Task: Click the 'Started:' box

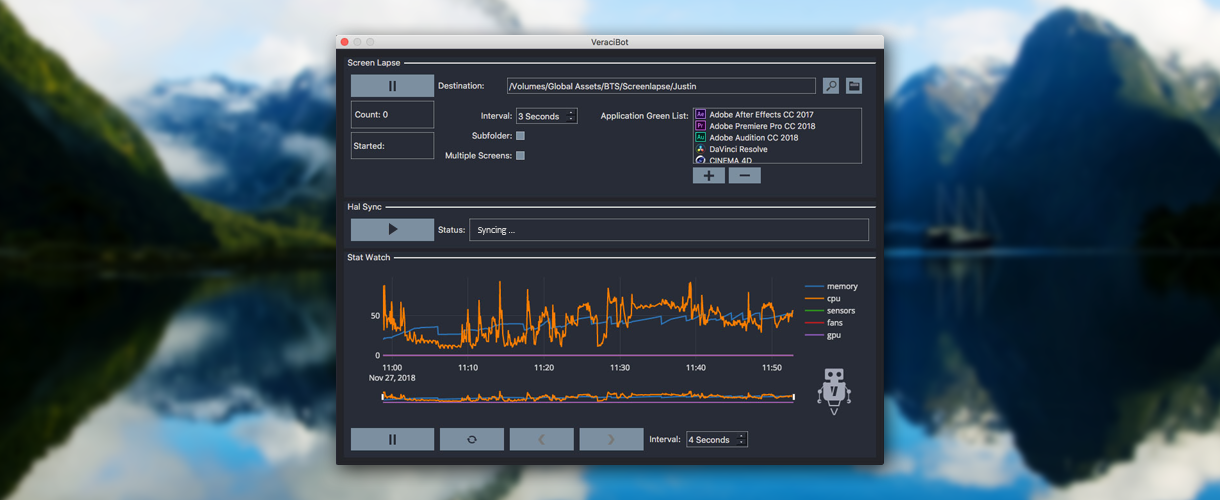Action: click(x=392, y=145)
